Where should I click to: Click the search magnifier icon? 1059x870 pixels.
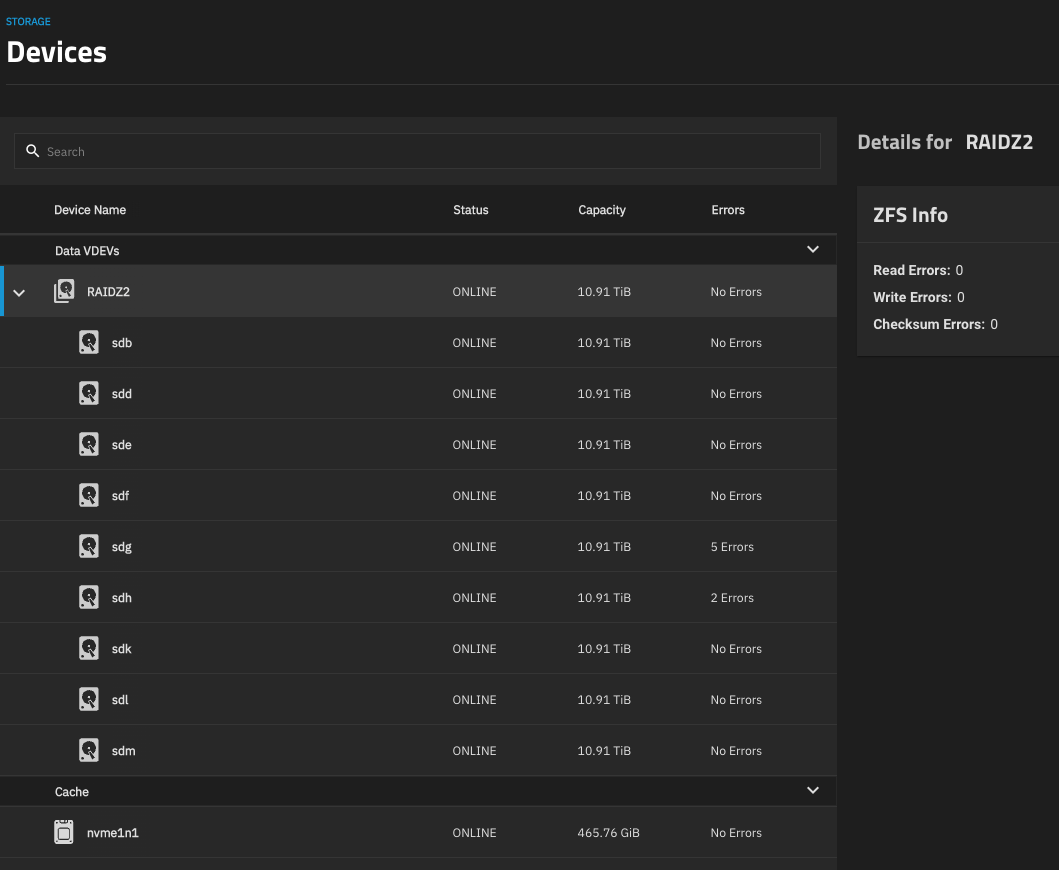pos(32,151)
